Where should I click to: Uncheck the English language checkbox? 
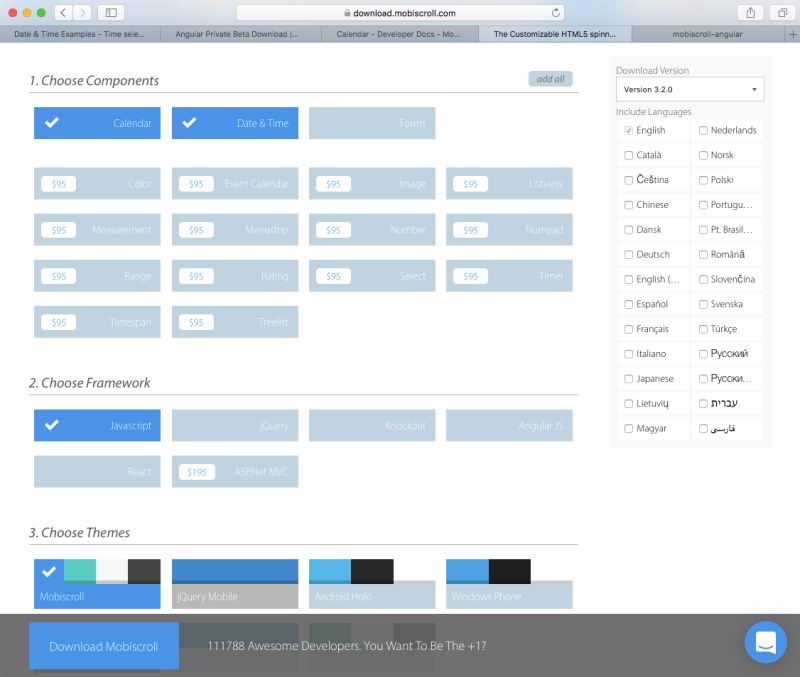coord(630,130)
